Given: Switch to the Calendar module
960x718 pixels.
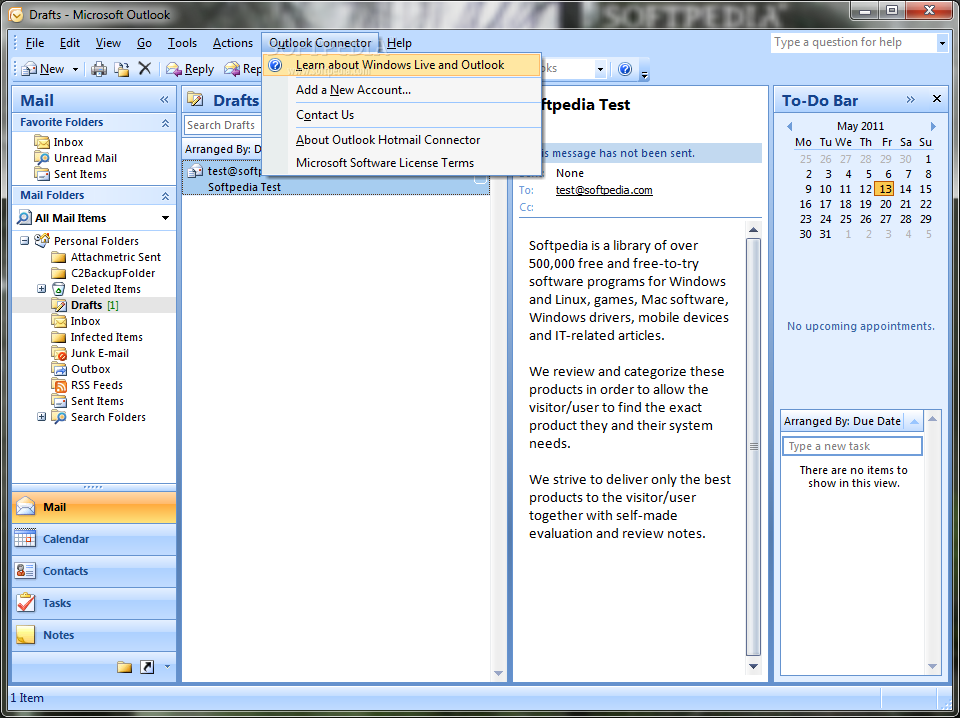Looking at the screenshot, I should pyautogui.click(x=94, y=539).
